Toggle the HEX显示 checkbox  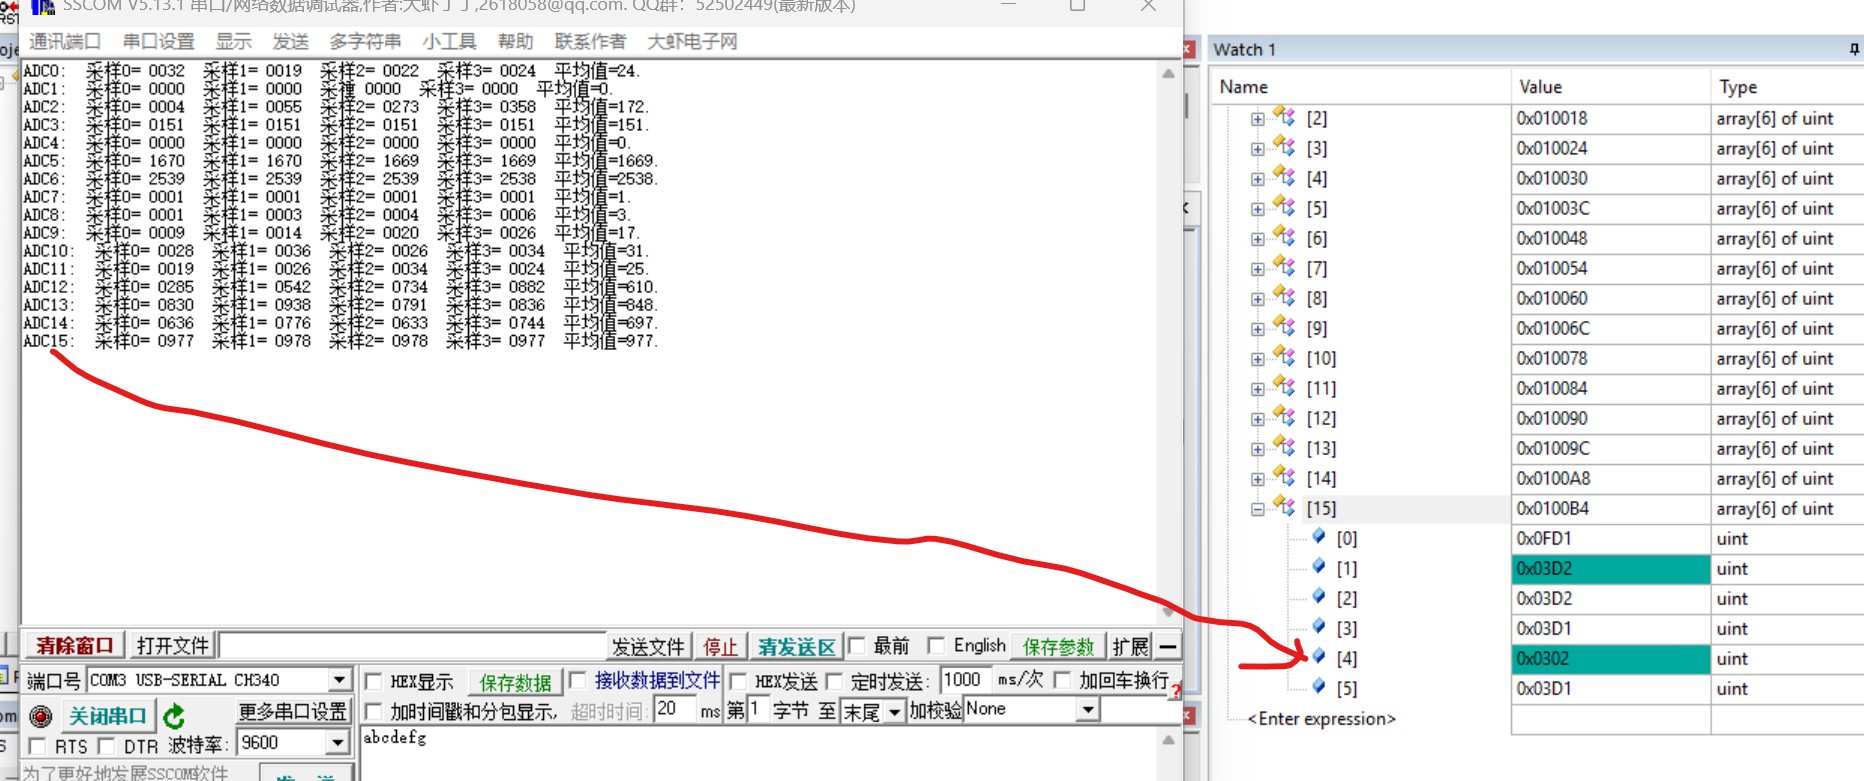pyautogui.click(x=374, y=682)
